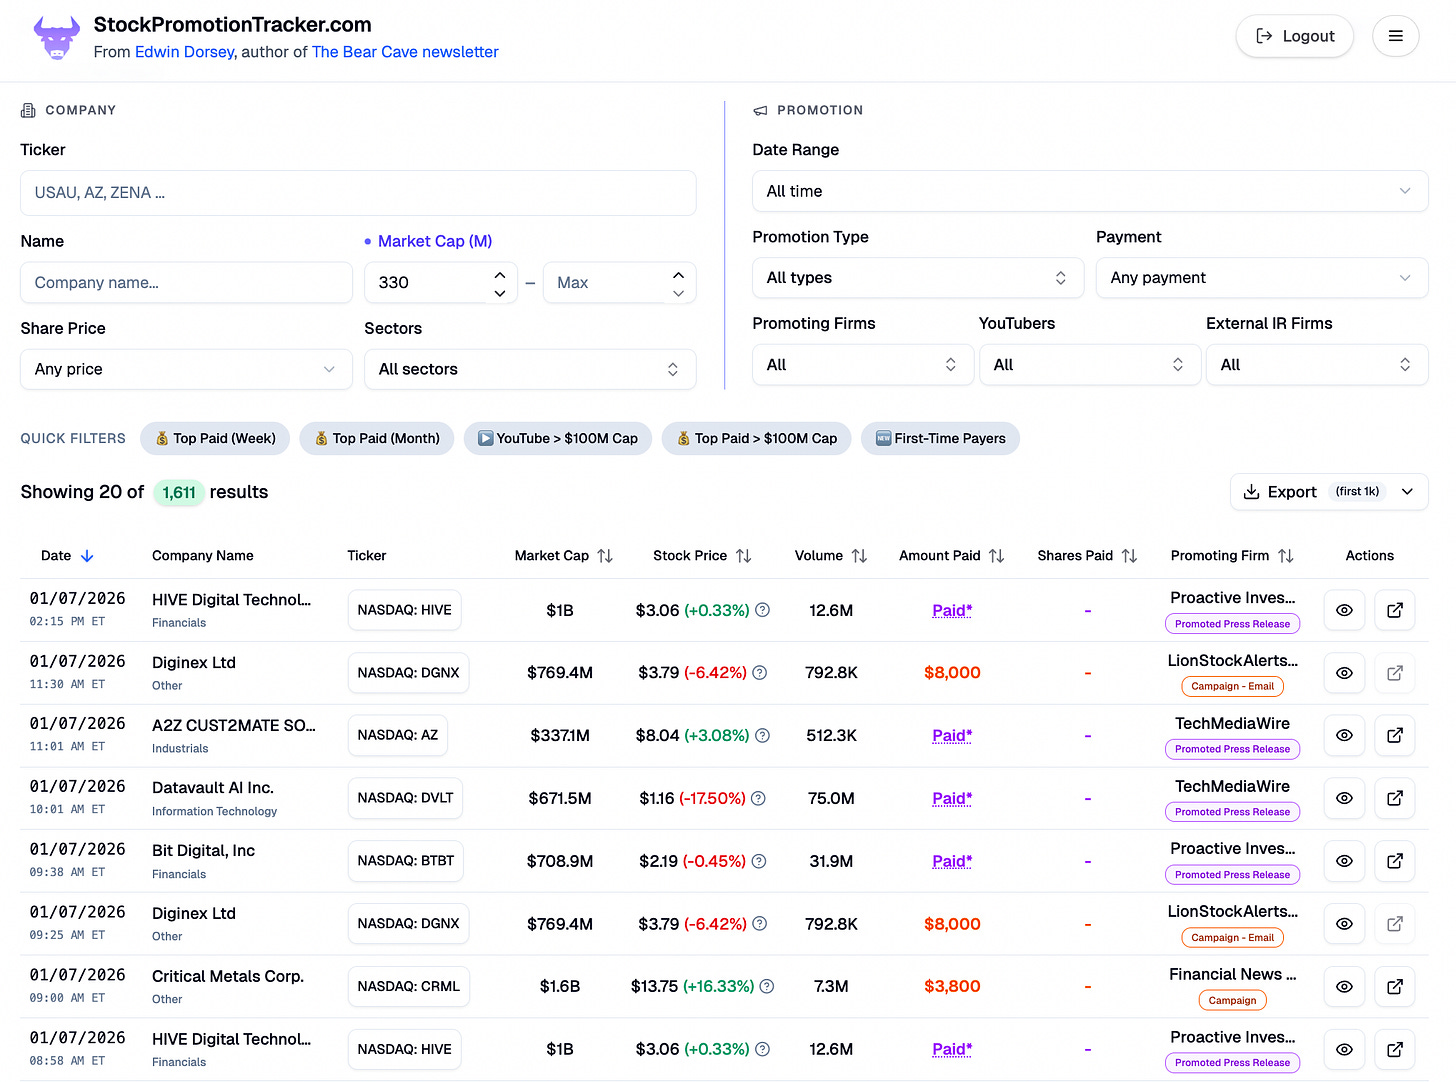This screenshot has height=1082, width=1456.
Task: Open external link for HIVE 02:15 PM row
Action: 1394,610
